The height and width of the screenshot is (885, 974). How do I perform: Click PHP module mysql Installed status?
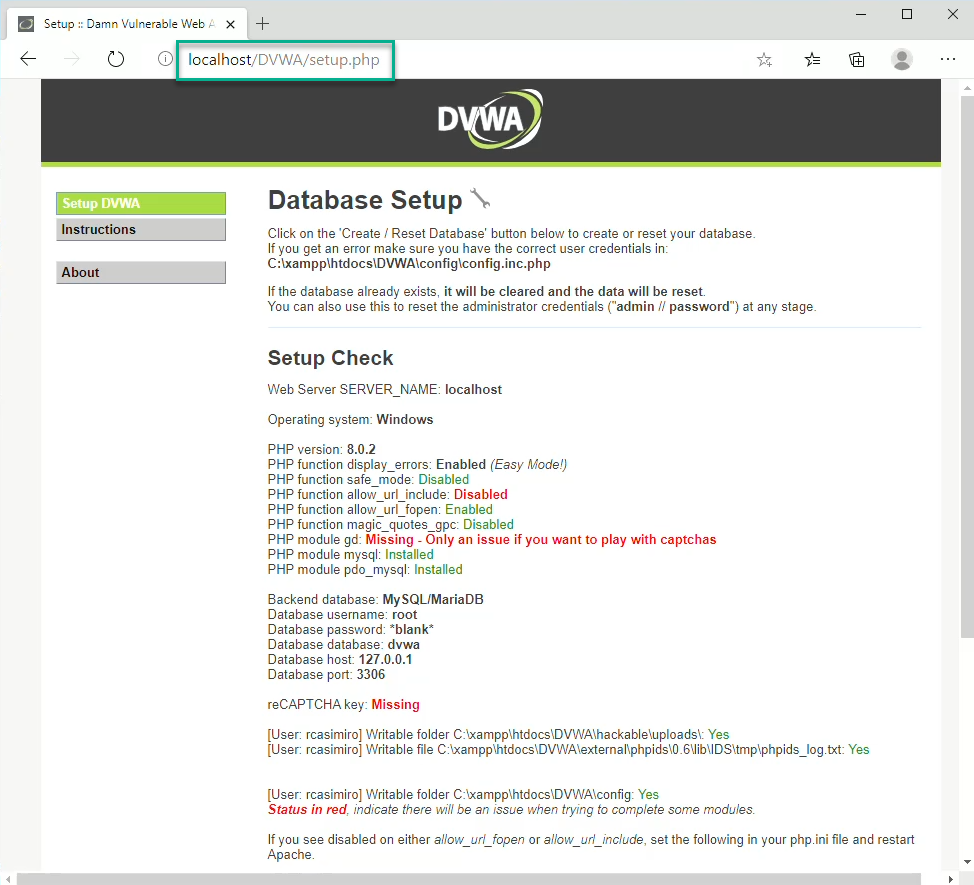click(x=409, y=554)
